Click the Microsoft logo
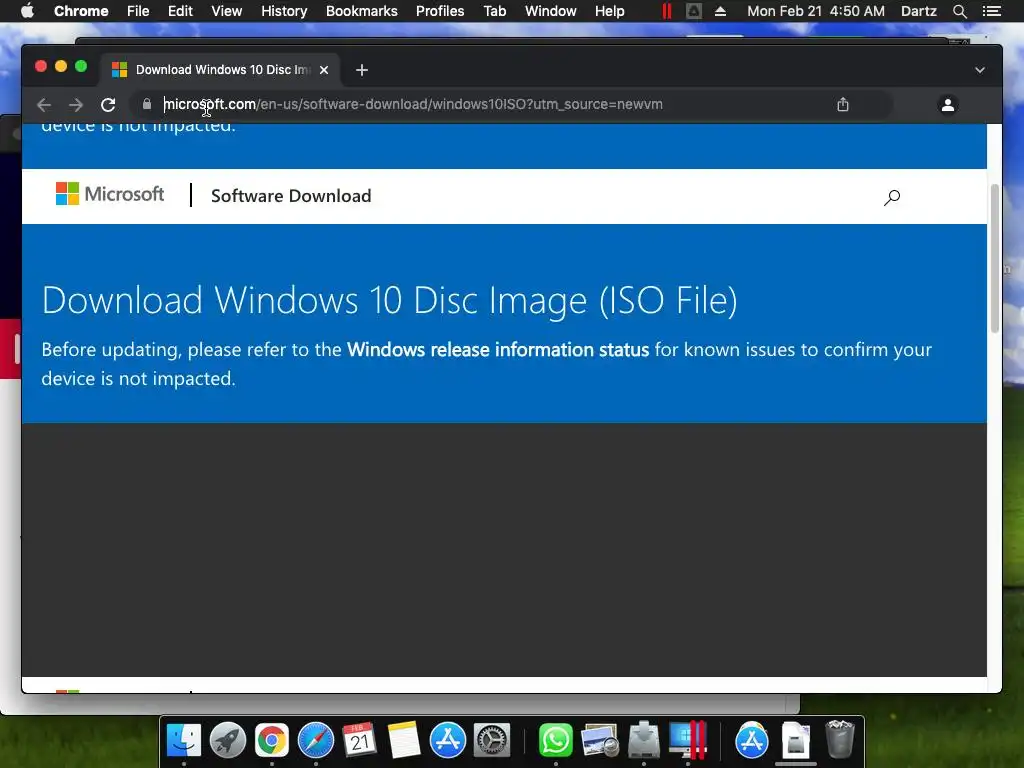 pyautogui.click(x=110, y=194)
